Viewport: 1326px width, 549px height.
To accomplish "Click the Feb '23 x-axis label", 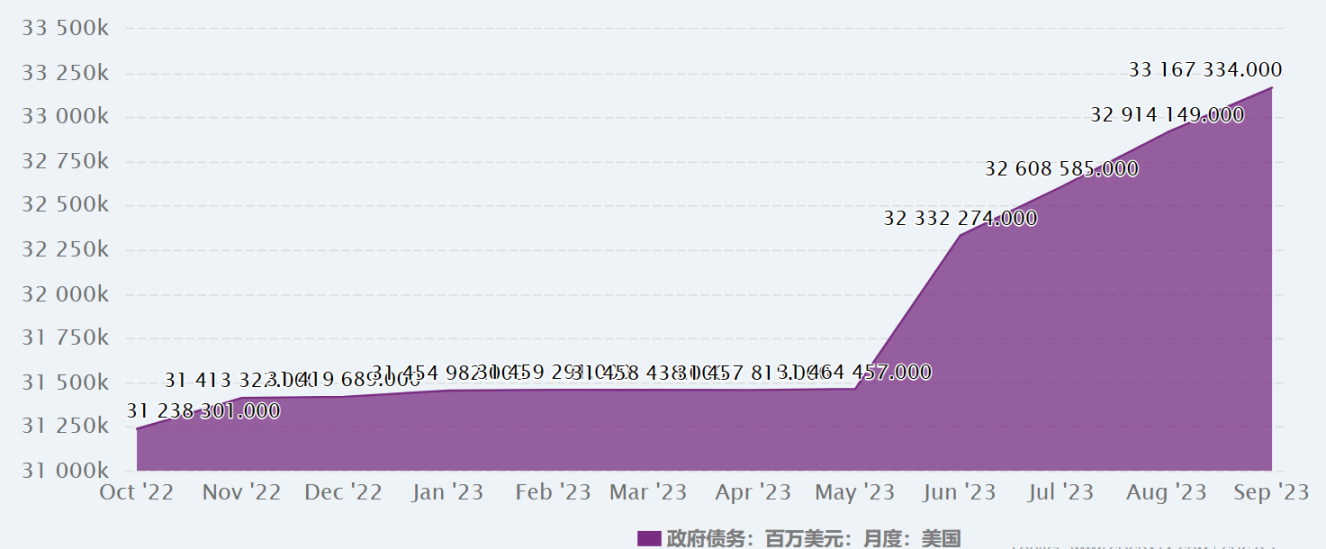I will [553, 492].
